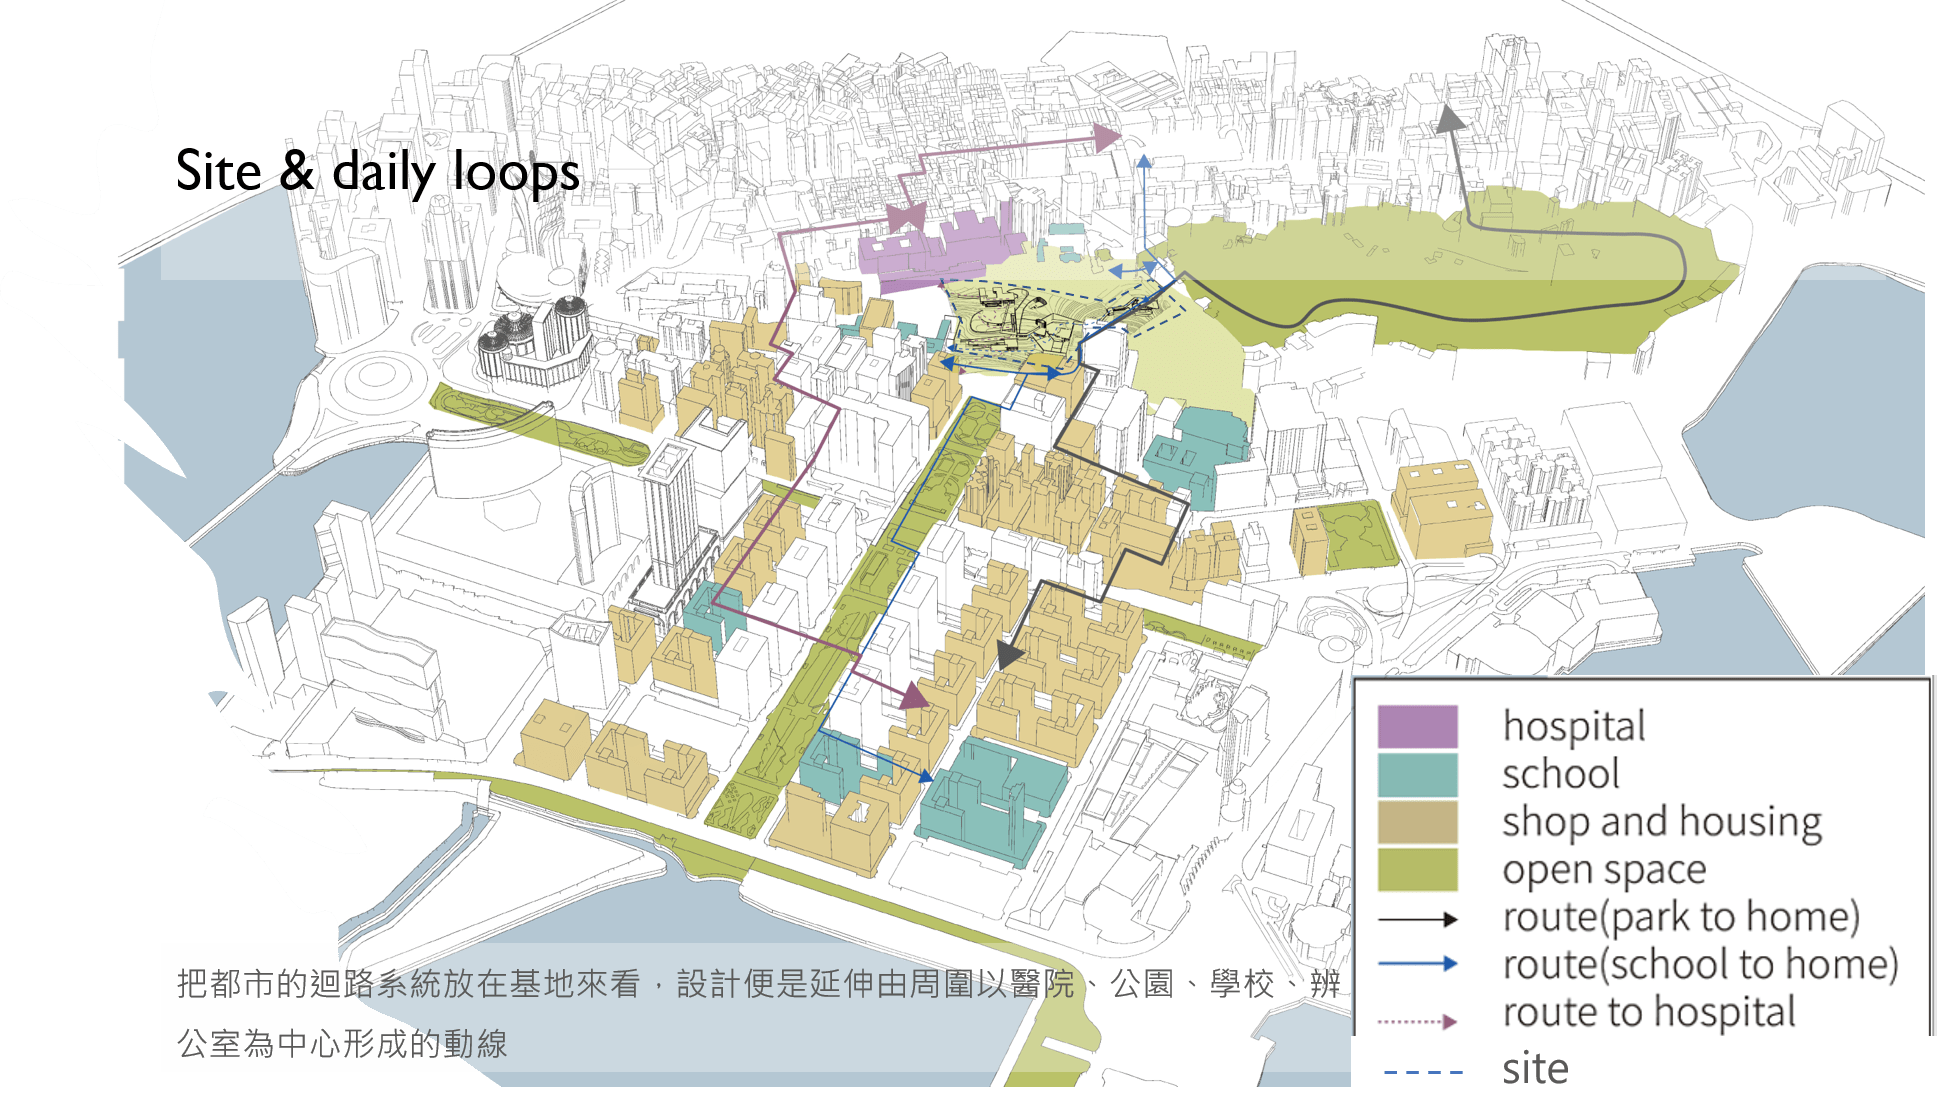The height and width of the screenshot is (1119, 1937).
Task: Click the 'shop and housing' legend label
Action: (x=1661, y=822)
